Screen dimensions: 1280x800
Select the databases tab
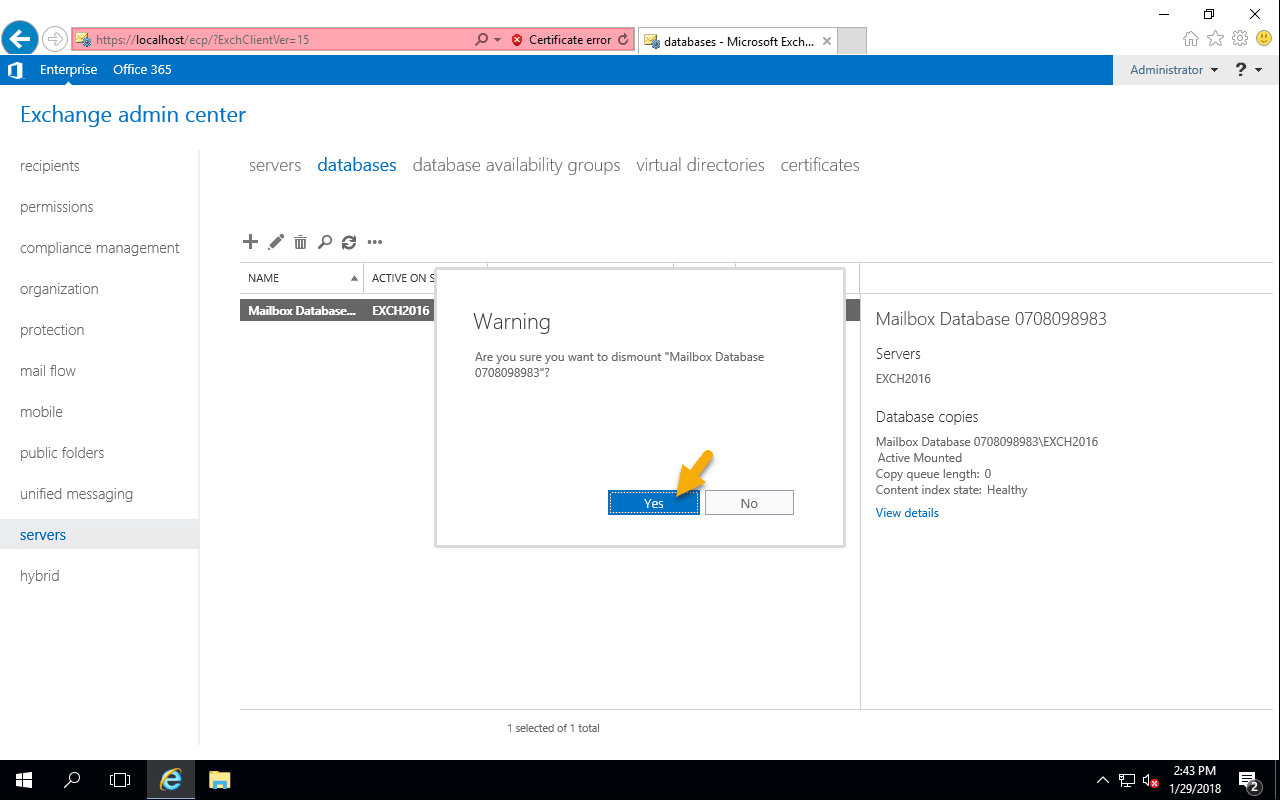point(357,165)
